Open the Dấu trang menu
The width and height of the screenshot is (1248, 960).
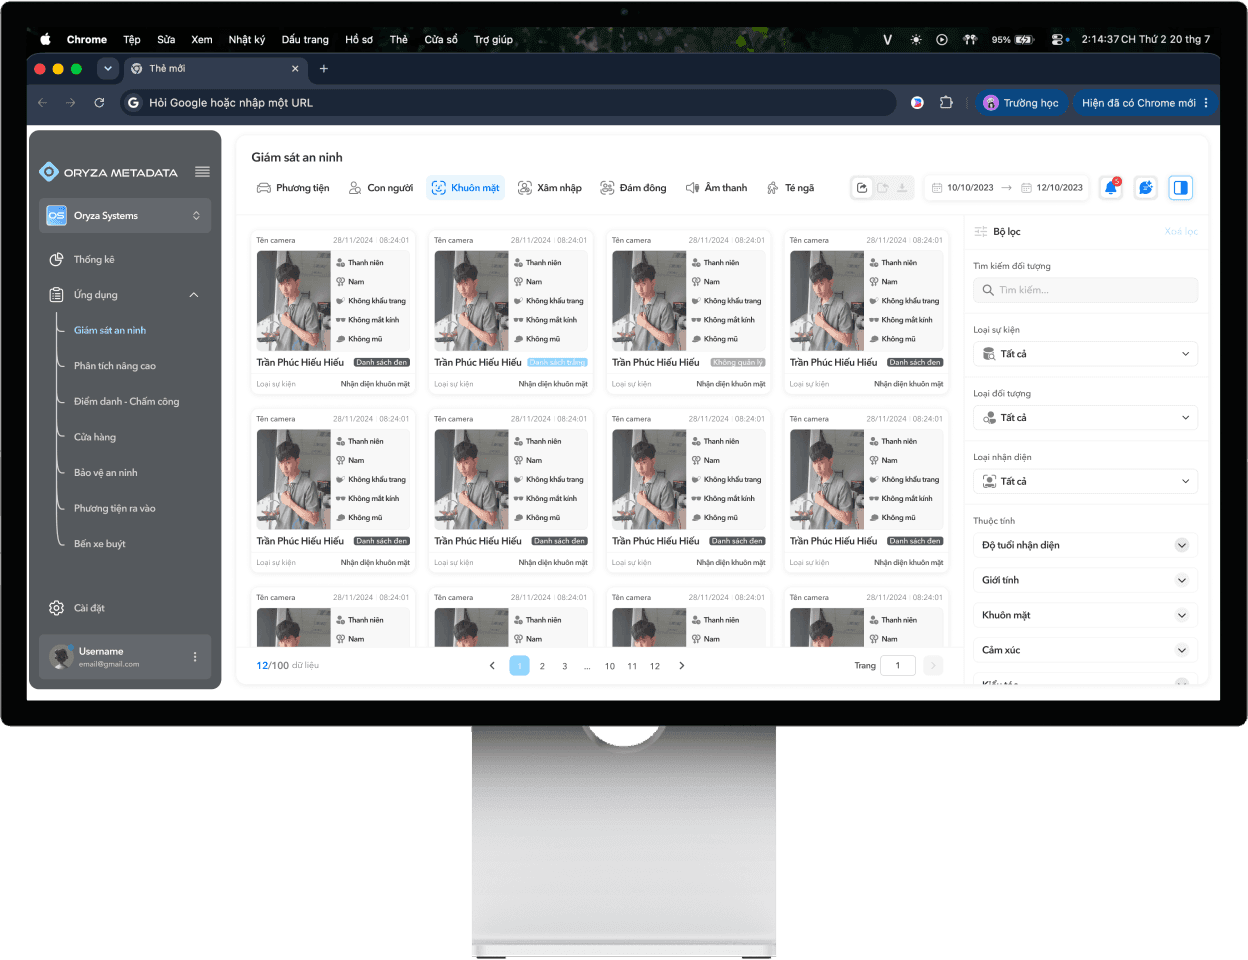click(x=305, y=40)
